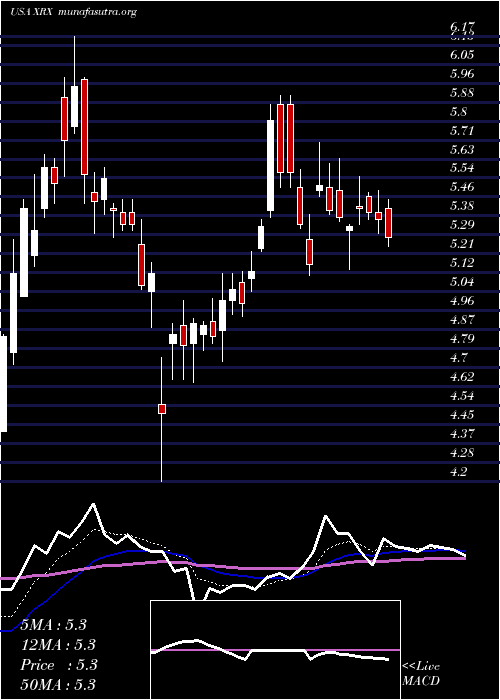Click the 5.71 price axis label
This screenshot has width=500, height=700.
[x=462, y=131]
